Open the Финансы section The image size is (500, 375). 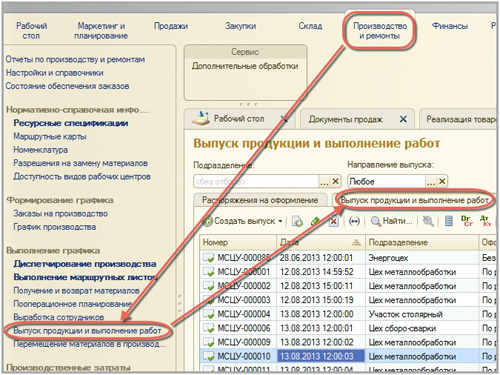click(x=450, y=26)
